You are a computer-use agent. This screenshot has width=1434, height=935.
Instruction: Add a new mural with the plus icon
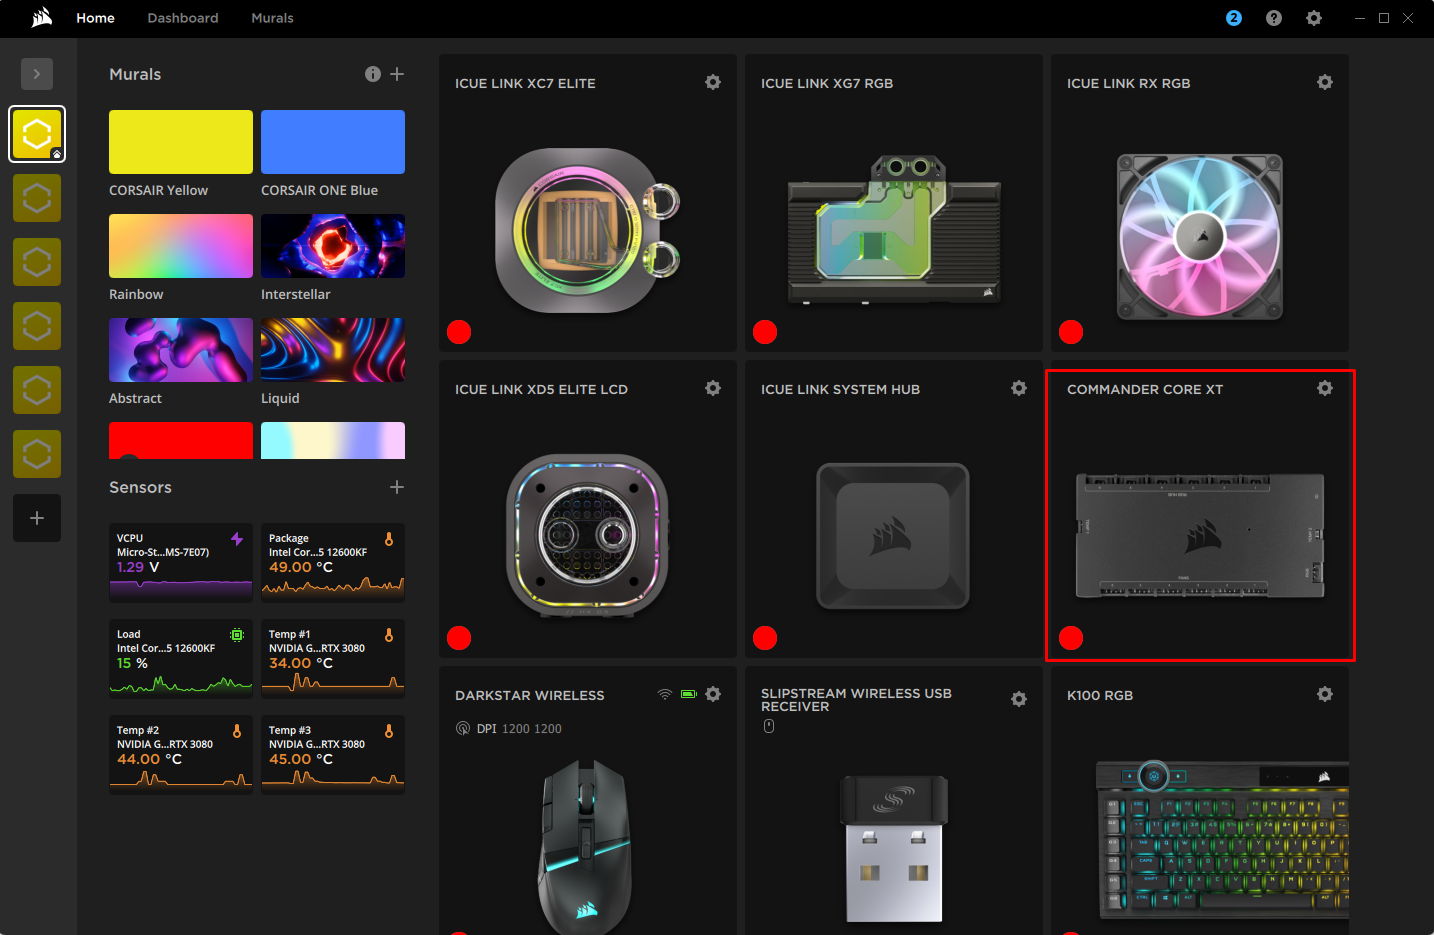click(397, 74)
